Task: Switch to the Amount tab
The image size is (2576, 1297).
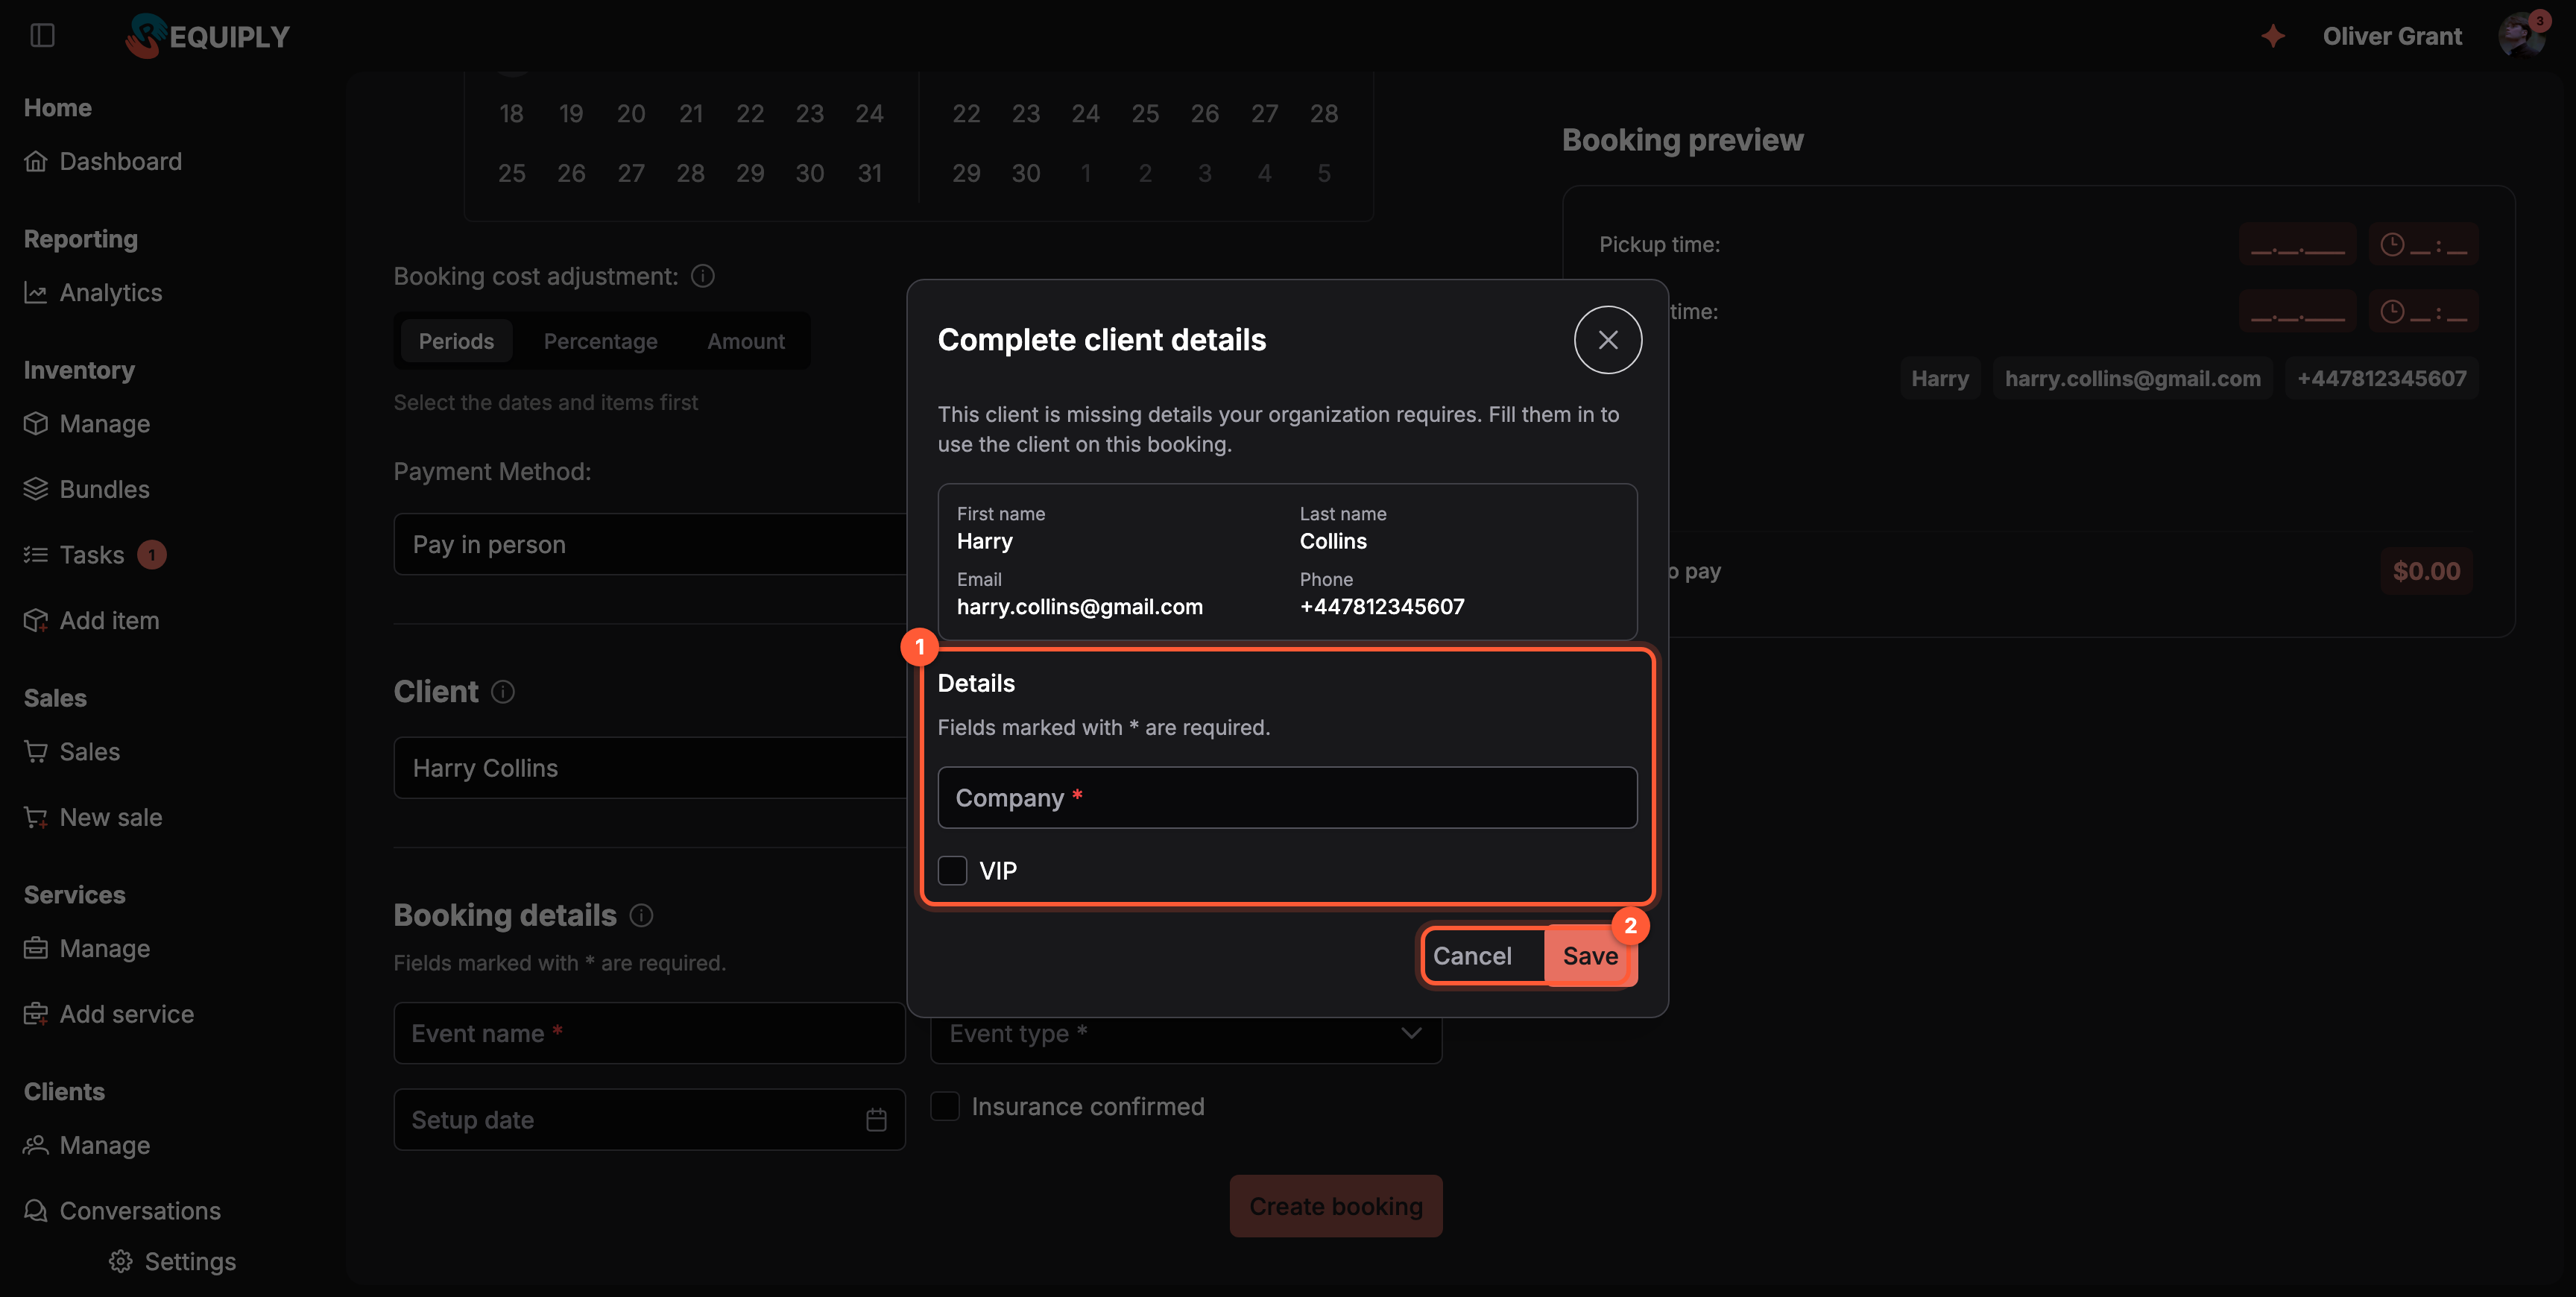Action: click(x=746, y=341)
